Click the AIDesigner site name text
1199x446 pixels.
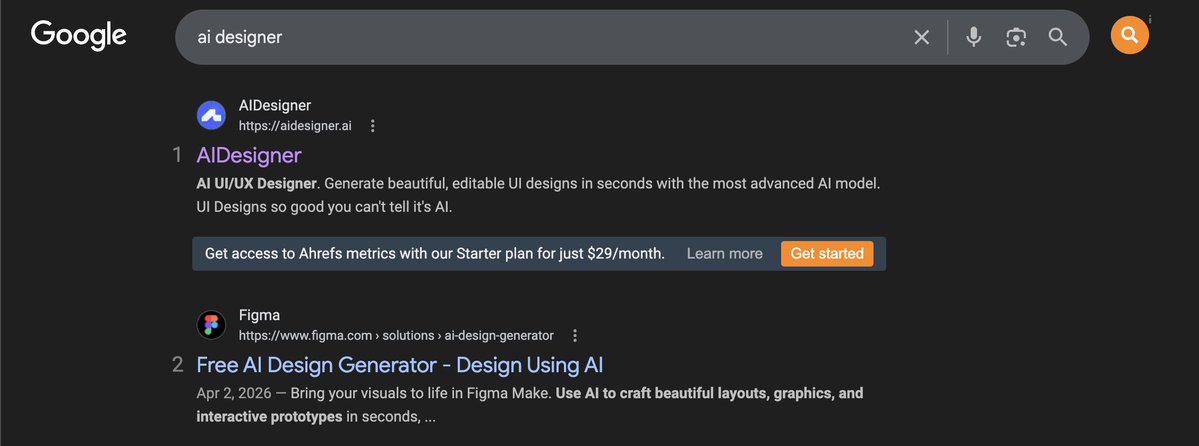pyautogui.click(x=275, y=106)
